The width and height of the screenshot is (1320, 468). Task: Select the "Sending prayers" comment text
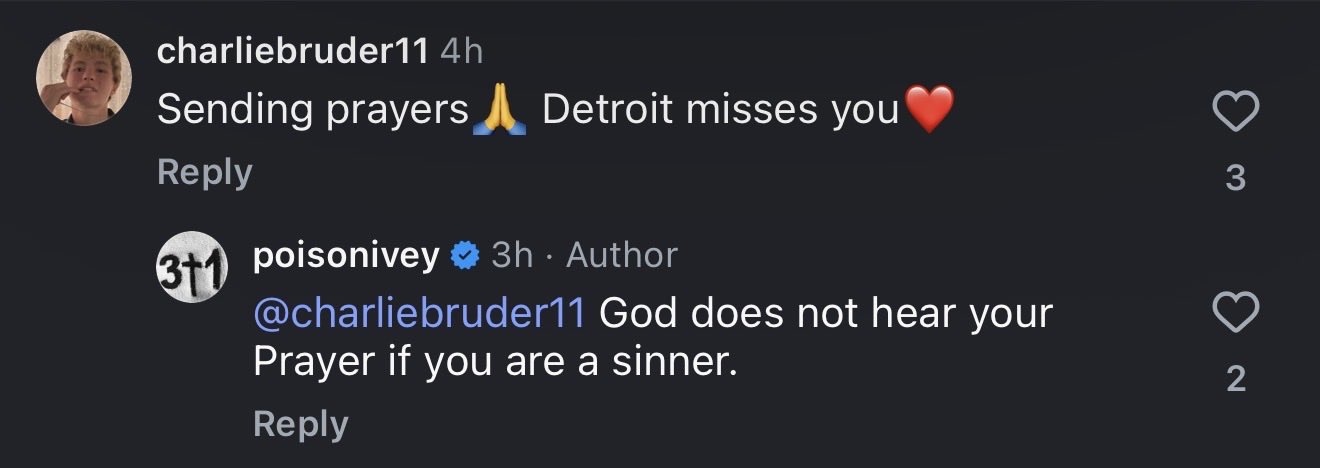pos(312,111)
